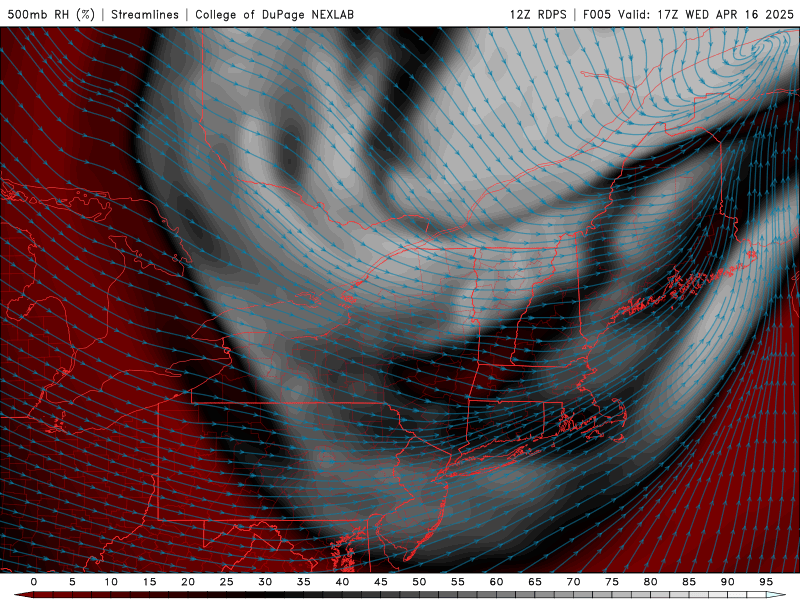Click the "17Z WED APR 16 2025" valid time
The width and height of the screenshot is (800, 600).
(x=726, y=14)
